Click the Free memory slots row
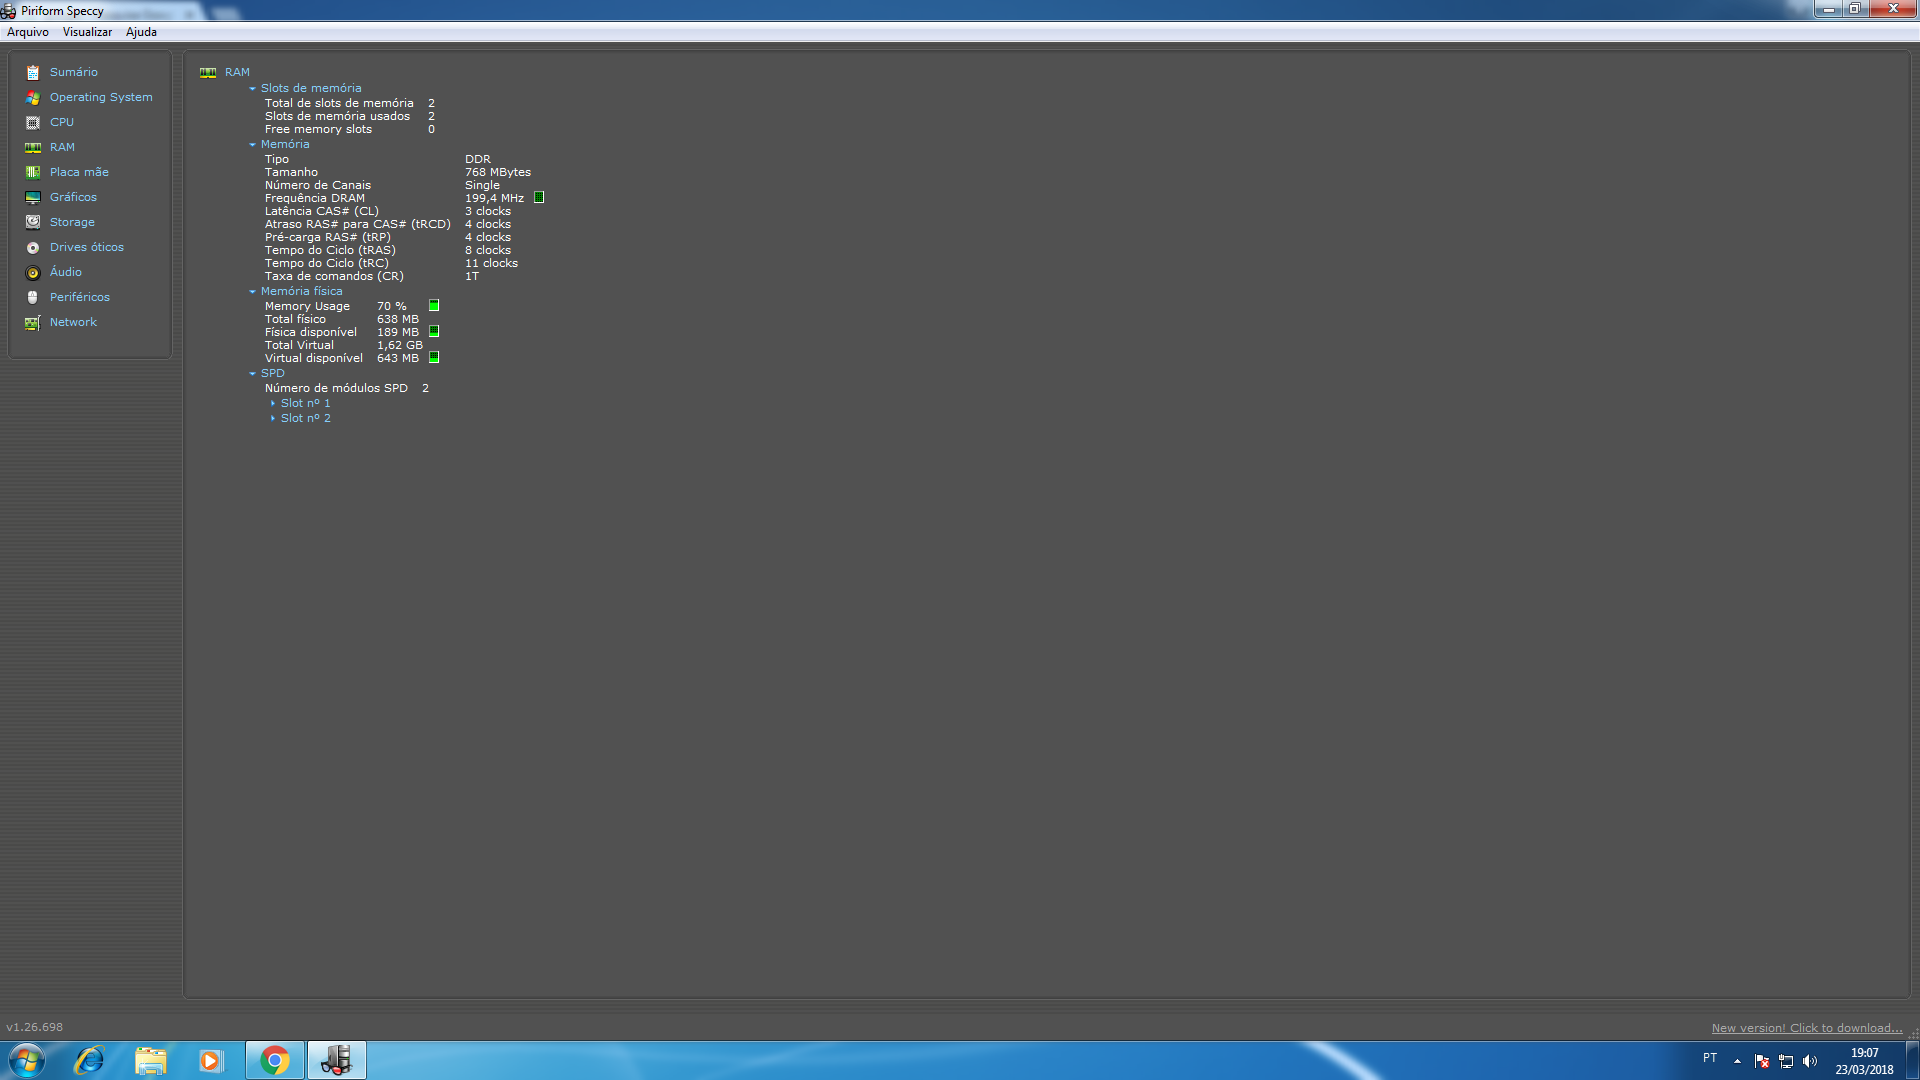 [x=350, y=129]
